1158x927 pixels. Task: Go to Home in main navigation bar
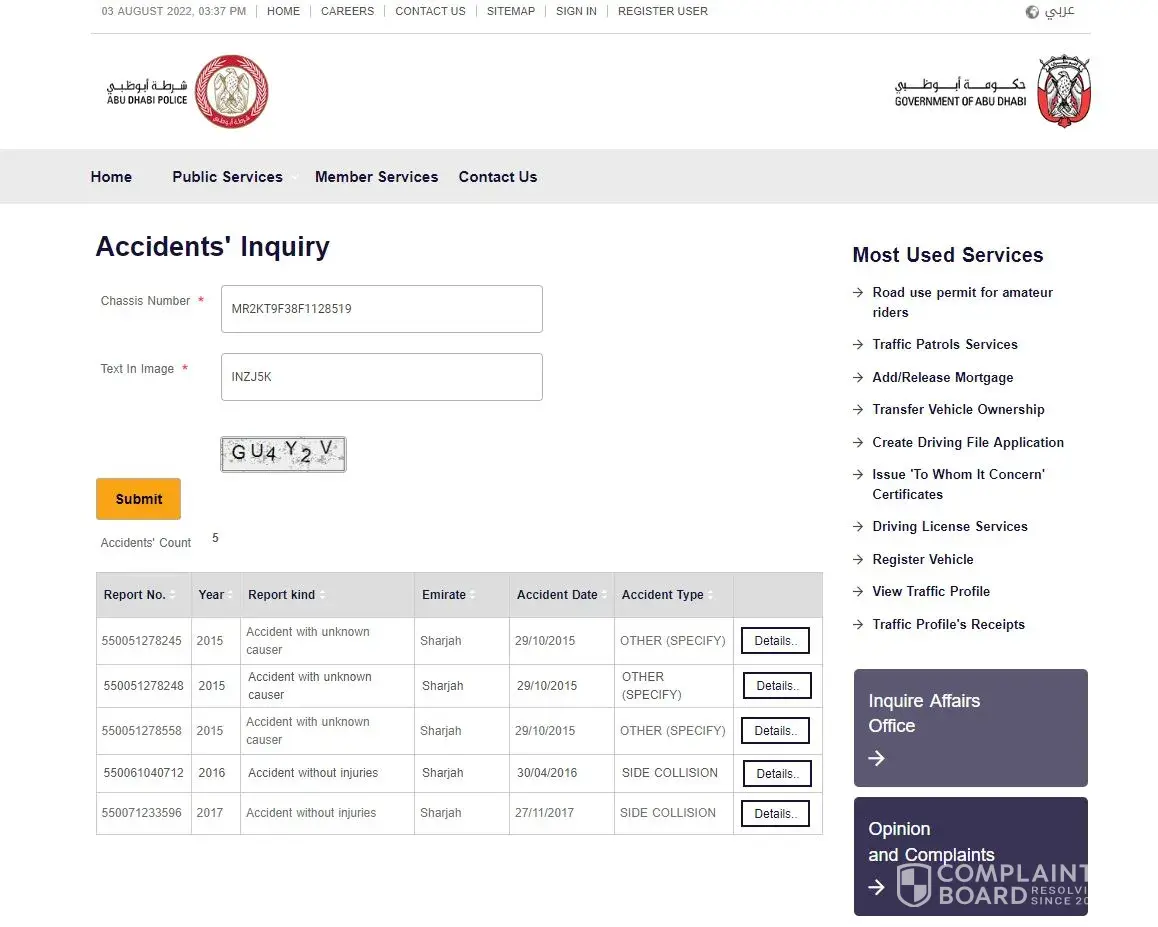pyautogui.click(x=112, y=177)
